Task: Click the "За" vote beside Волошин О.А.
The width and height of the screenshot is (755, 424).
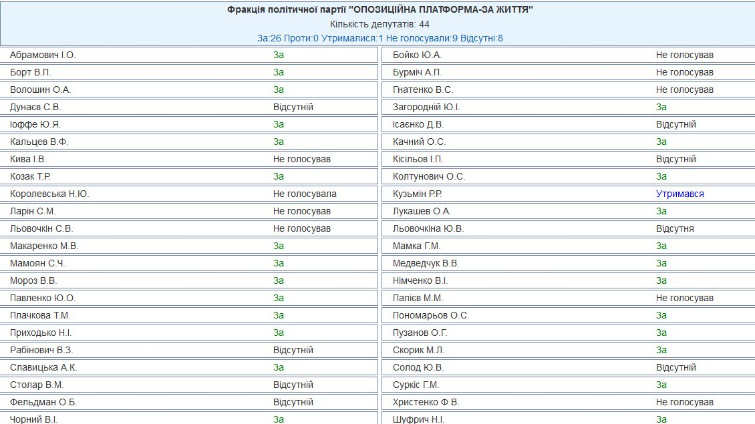Action: pyautogui.click(x=279, y=89)
